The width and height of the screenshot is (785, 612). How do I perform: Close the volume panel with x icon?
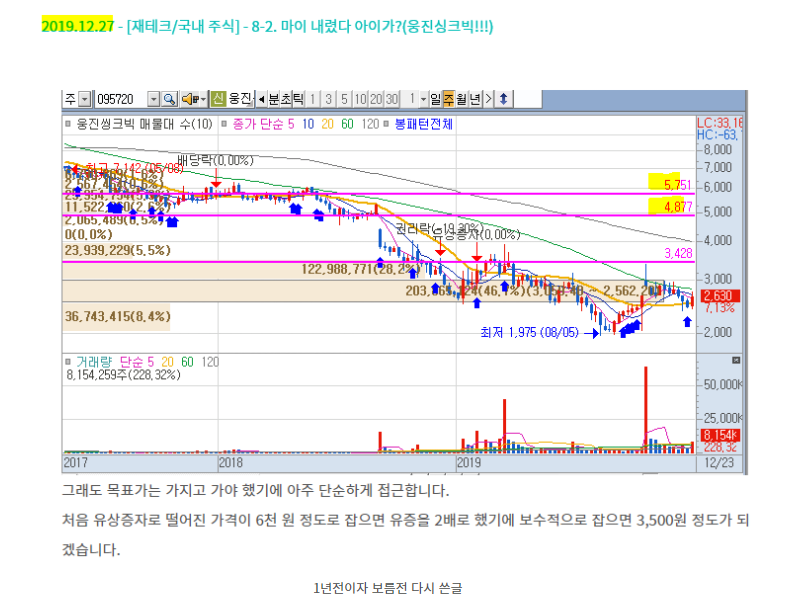click(x=736, y=360)
